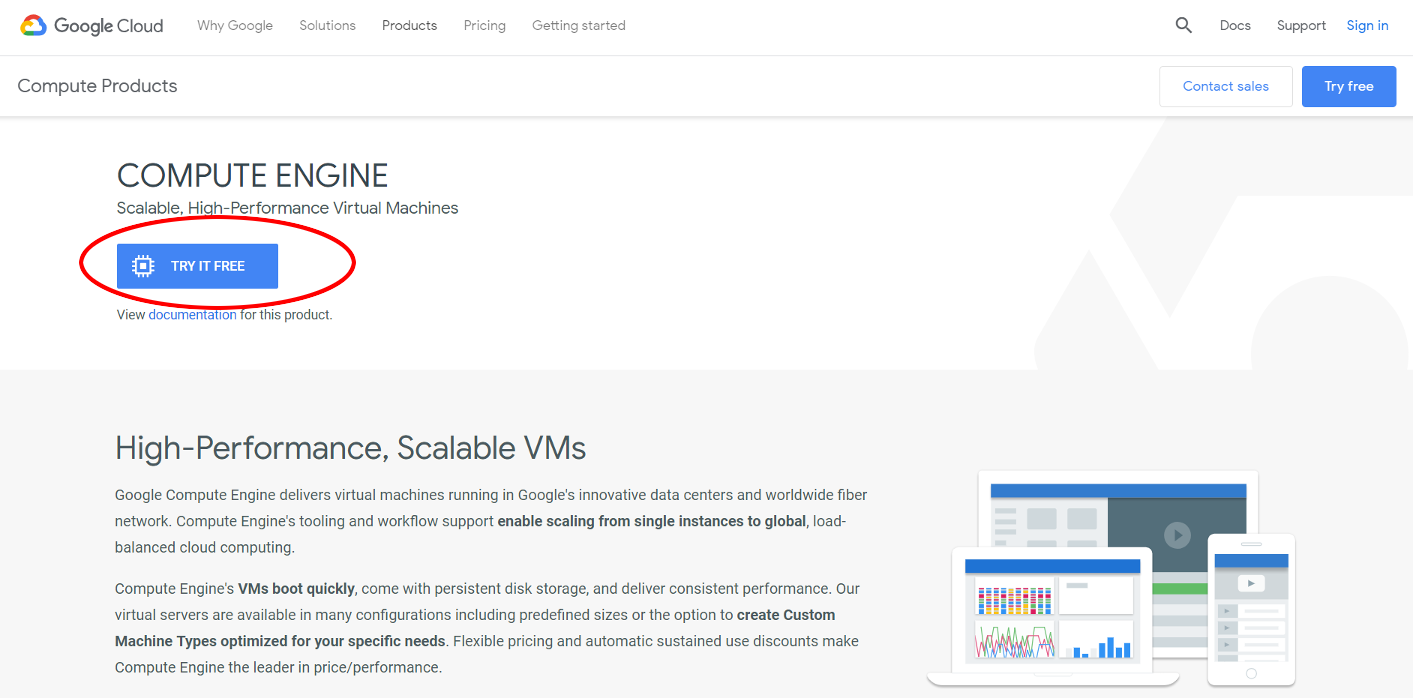The width and height of the screenshot is (1413, 698).
Task: Click the chip icon on TRY IT FREE
Action: click(144, 266)
